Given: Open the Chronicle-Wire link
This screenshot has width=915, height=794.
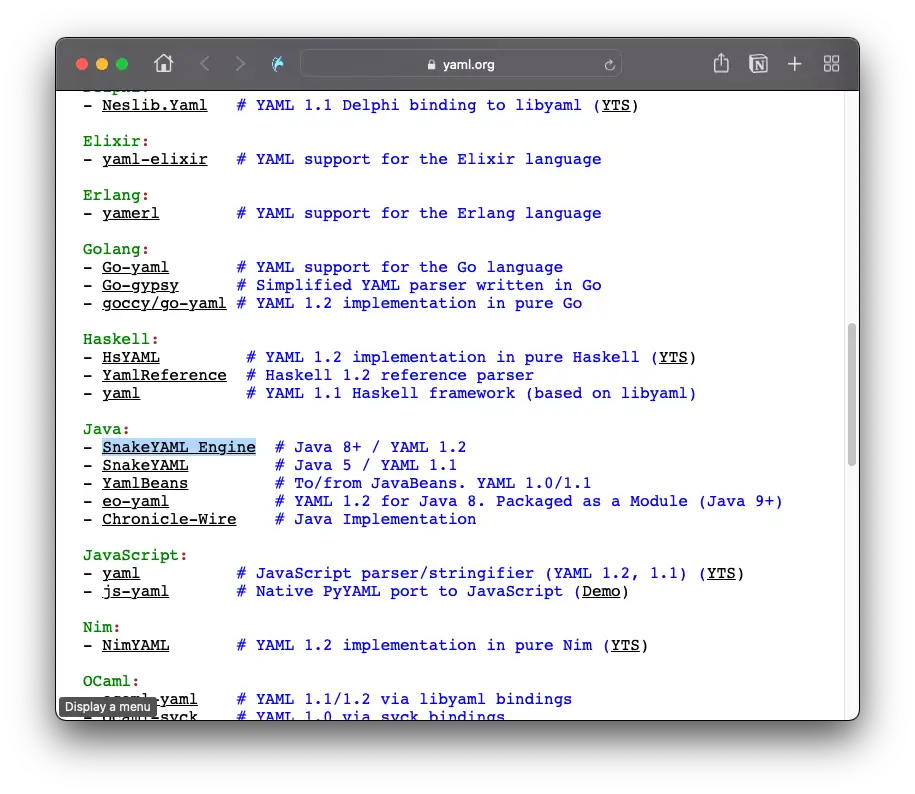Looking at the screenshot, I should pos(169,519).
